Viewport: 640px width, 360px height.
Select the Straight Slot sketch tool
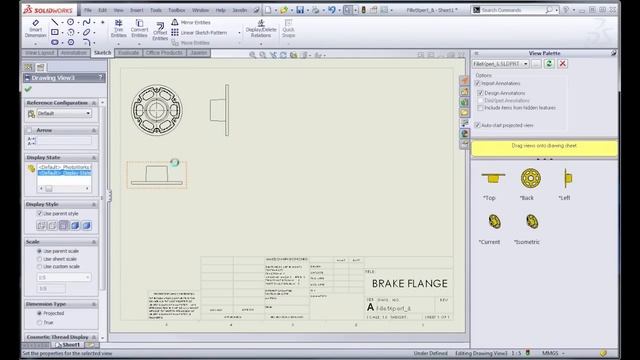pyautogui.click(x=55, y=42)
